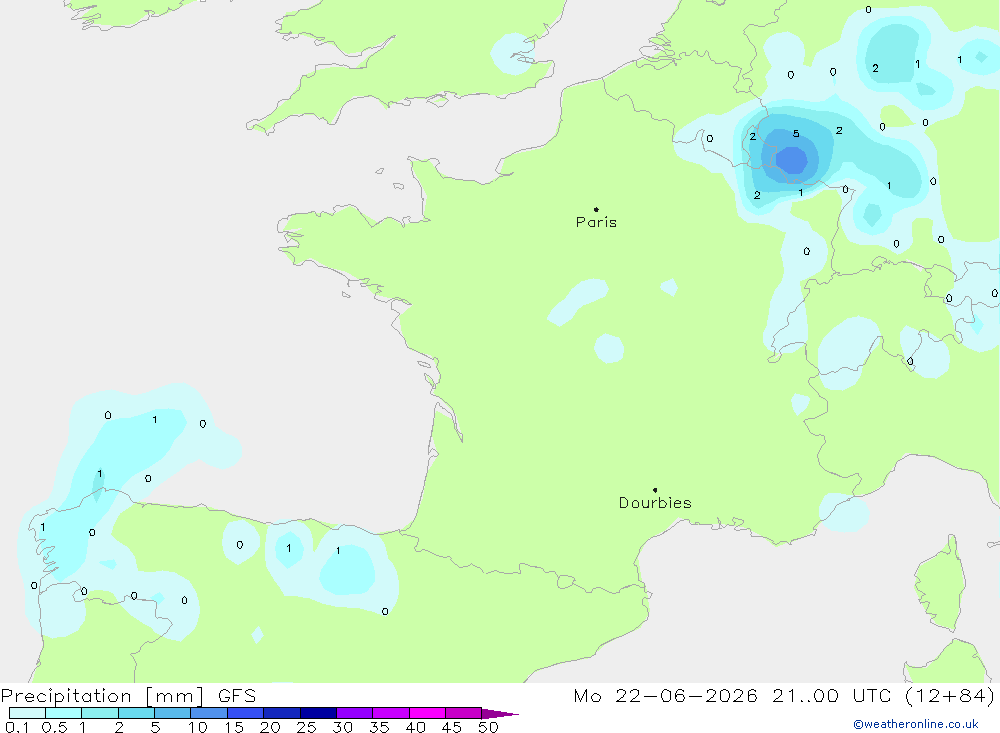This screenshot has height=733, width=1000.
Task: Click the 0.1 mm lightest legend swatch
Action: [x=27, y=713]
